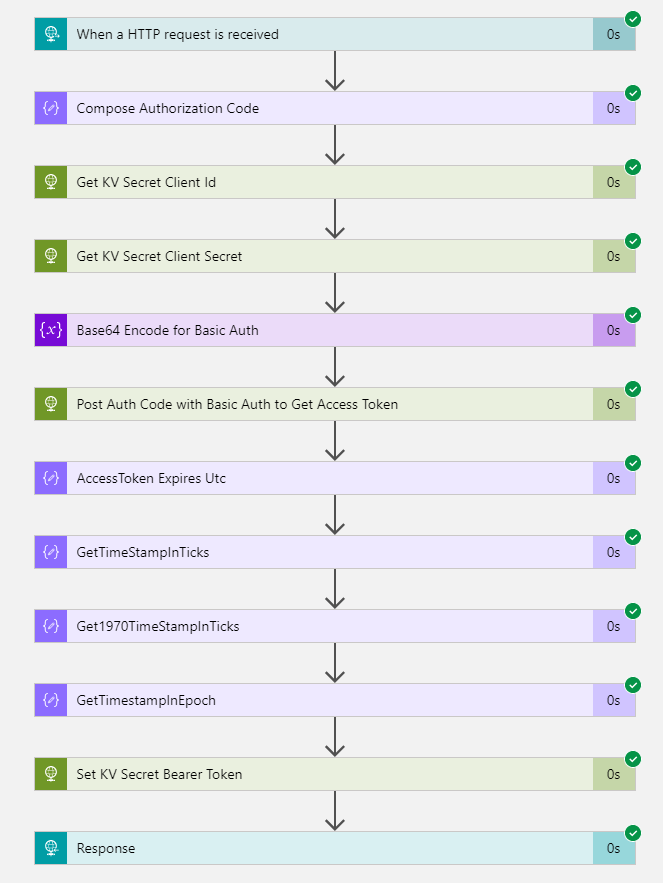Click the Get KV Secret Client Id icon
This screenshot has height=883, width=663.
[51, 182]
